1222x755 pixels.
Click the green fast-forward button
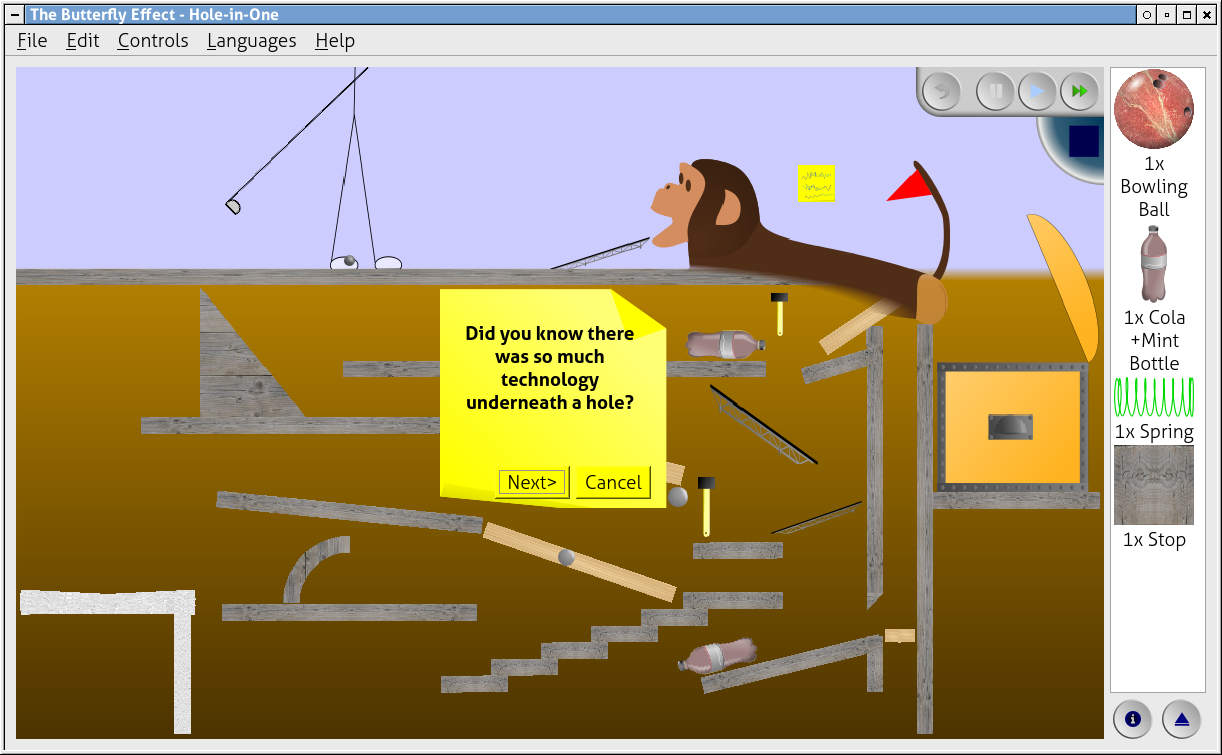click(1079, 92)
